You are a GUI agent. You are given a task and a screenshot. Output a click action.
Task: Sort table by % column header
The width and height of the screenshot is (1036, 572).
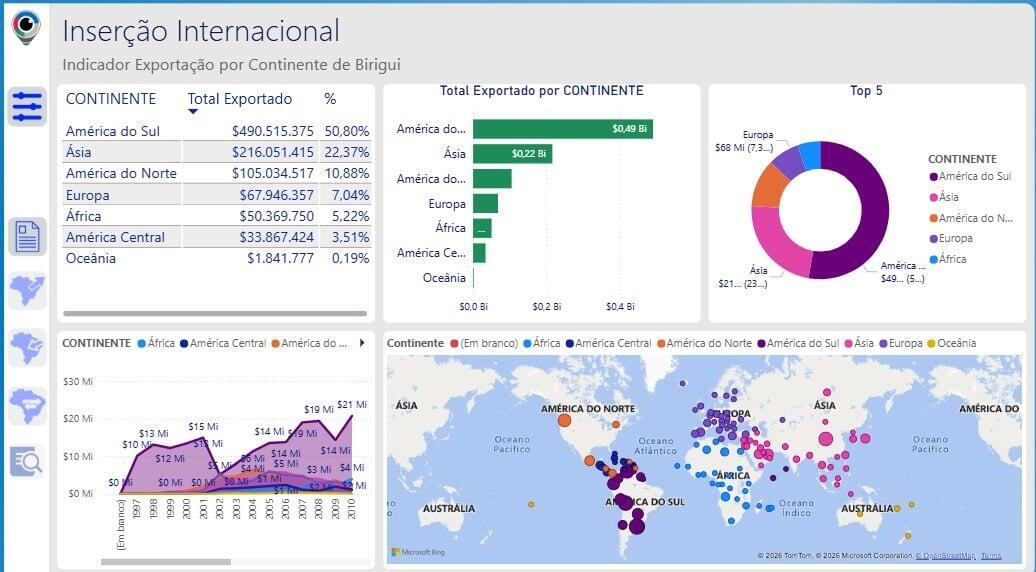pos(330,99)
